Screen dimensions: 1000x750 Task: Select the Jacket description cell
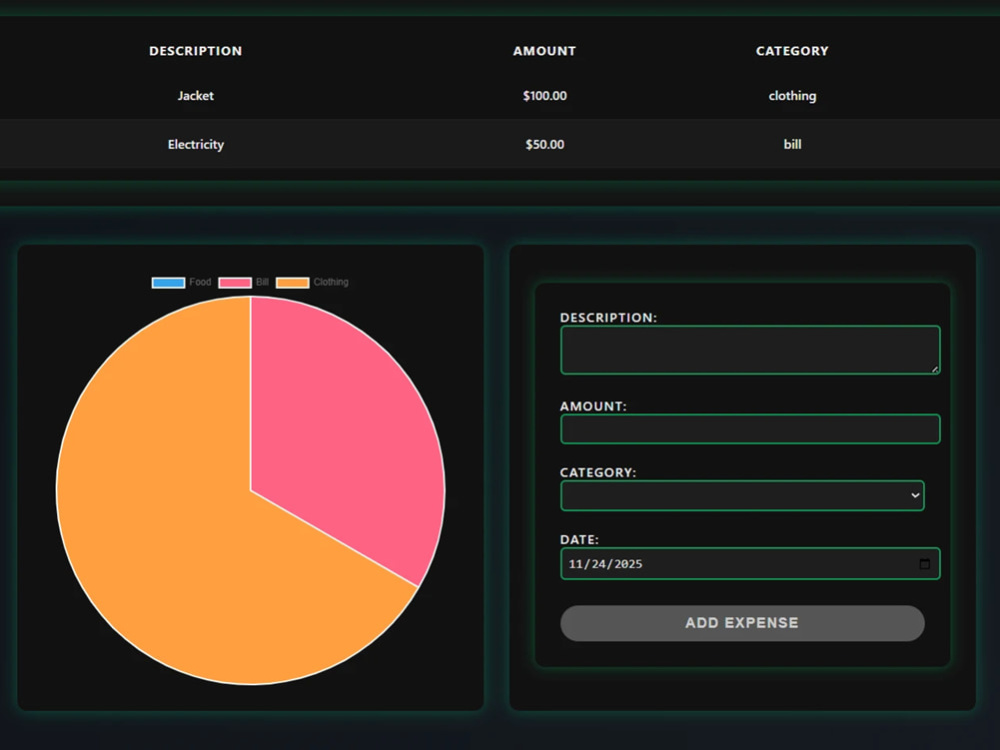pos(196,96)
